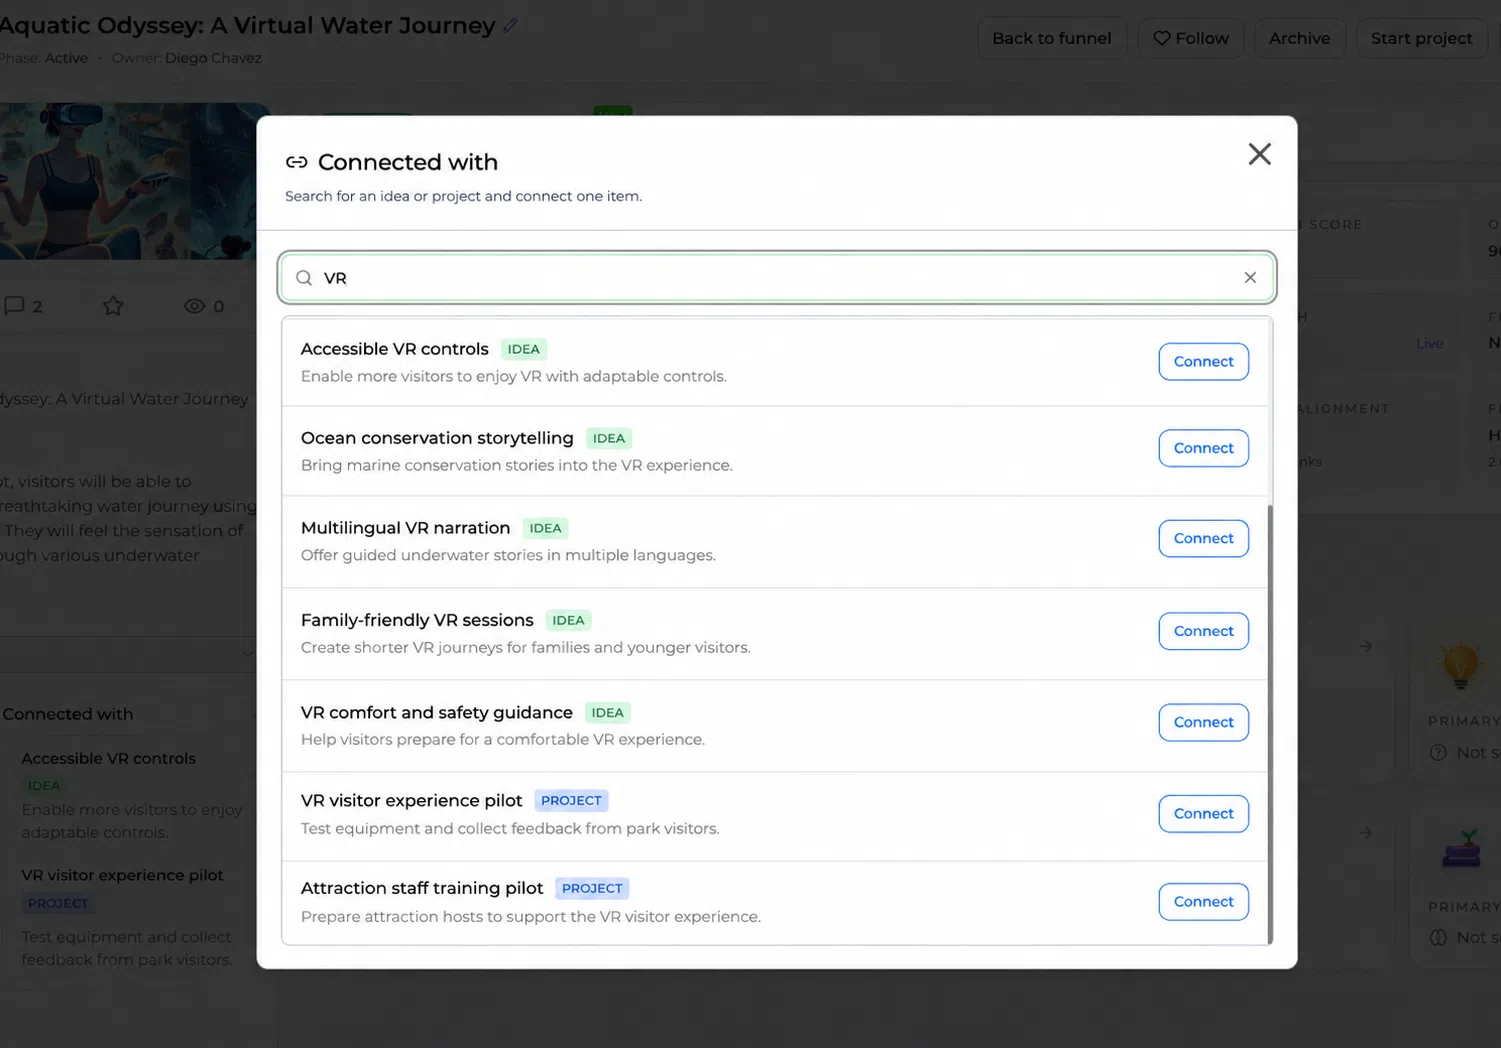
Task: Archive the idea
Action: pos(1299,38)
